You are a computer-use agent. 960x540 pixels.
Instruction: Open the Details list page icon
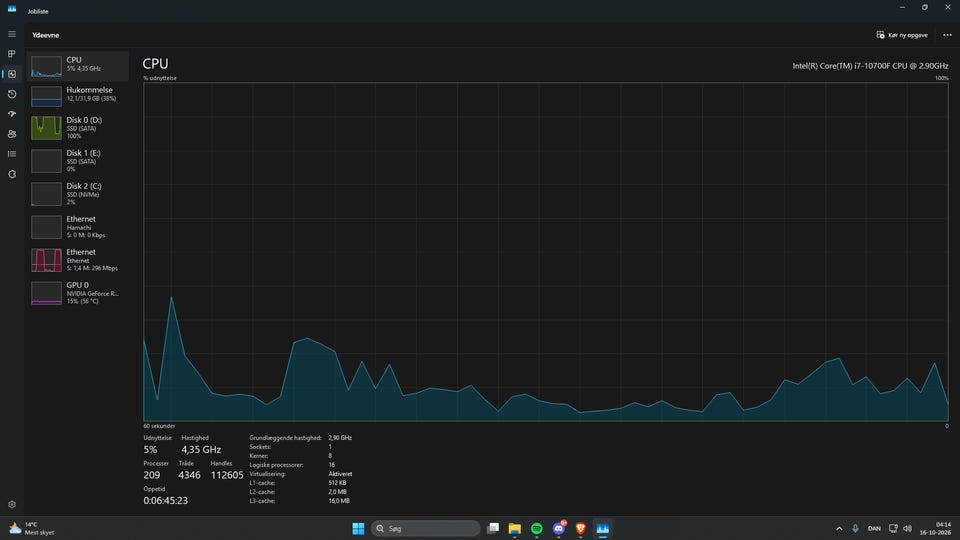click(x=12, y=154)
